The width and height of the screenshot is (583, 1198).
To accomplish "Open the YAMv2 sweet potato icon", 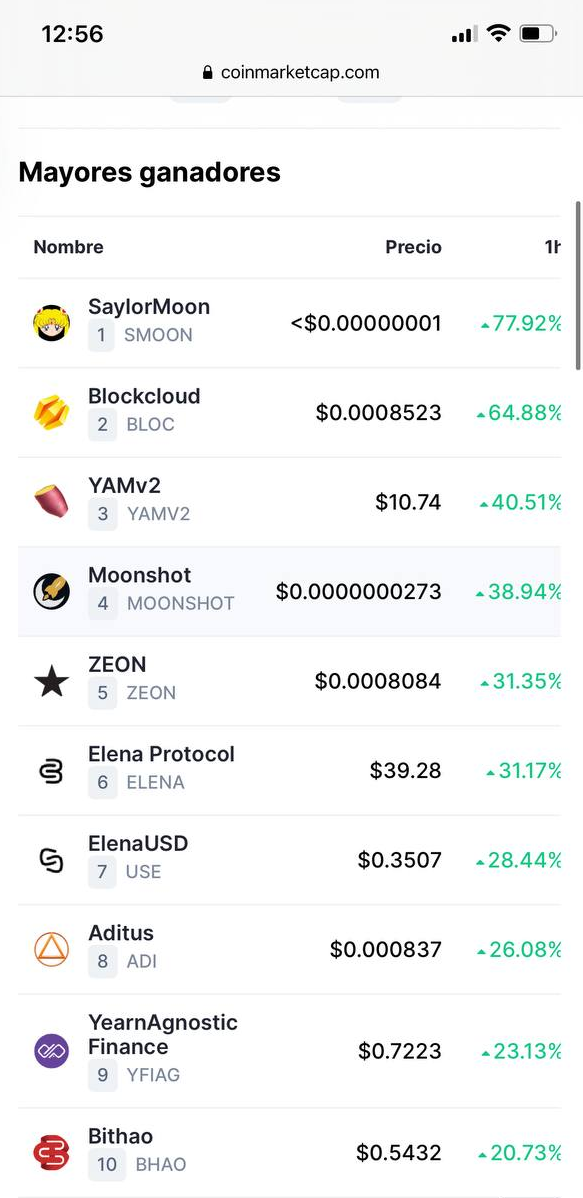I will (51, 502).
